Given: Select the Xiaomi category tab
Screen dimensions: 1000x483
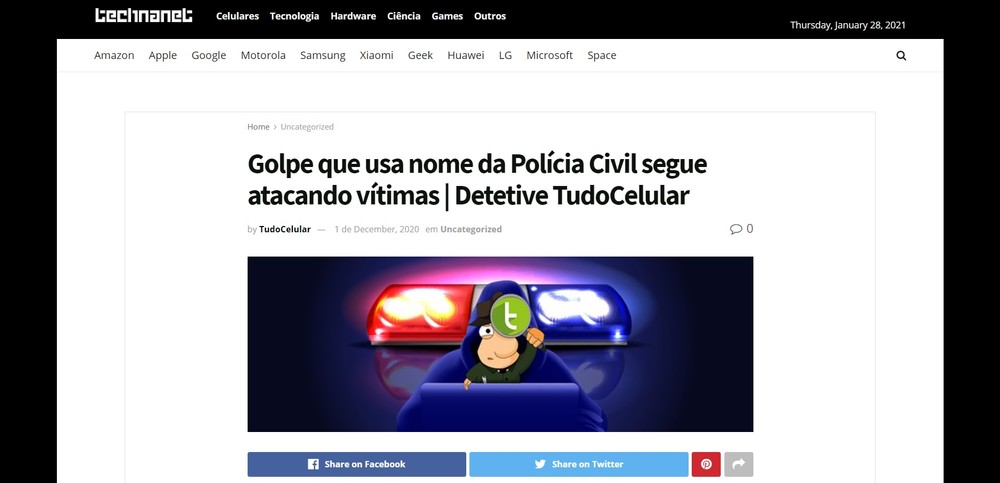Looking at the screenshot, I should click(x=376, y=56).
